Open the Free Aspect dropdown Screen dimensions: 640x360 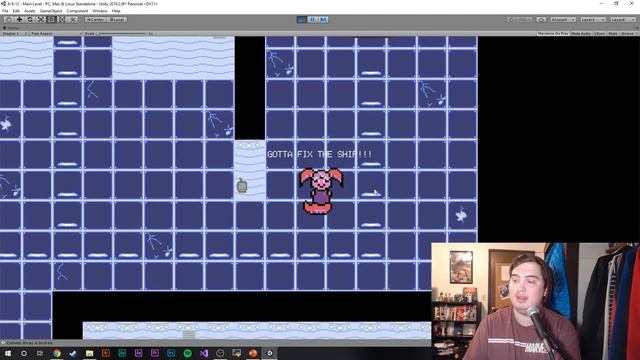(56, 33)
